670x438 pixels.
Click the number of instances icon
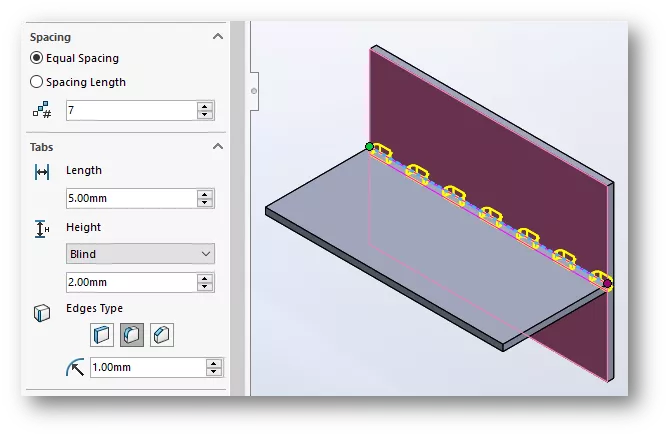pyautogui.click(x=42, y=110)
